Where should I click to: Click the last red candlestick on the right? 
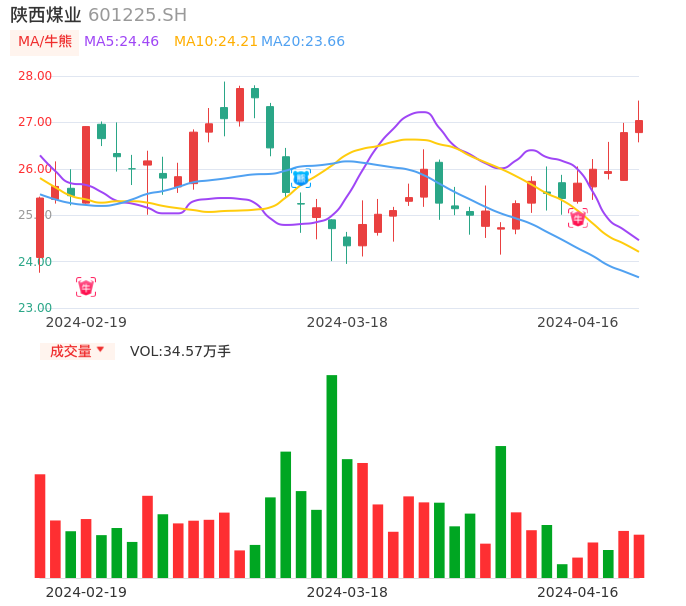tap(639, 126)
